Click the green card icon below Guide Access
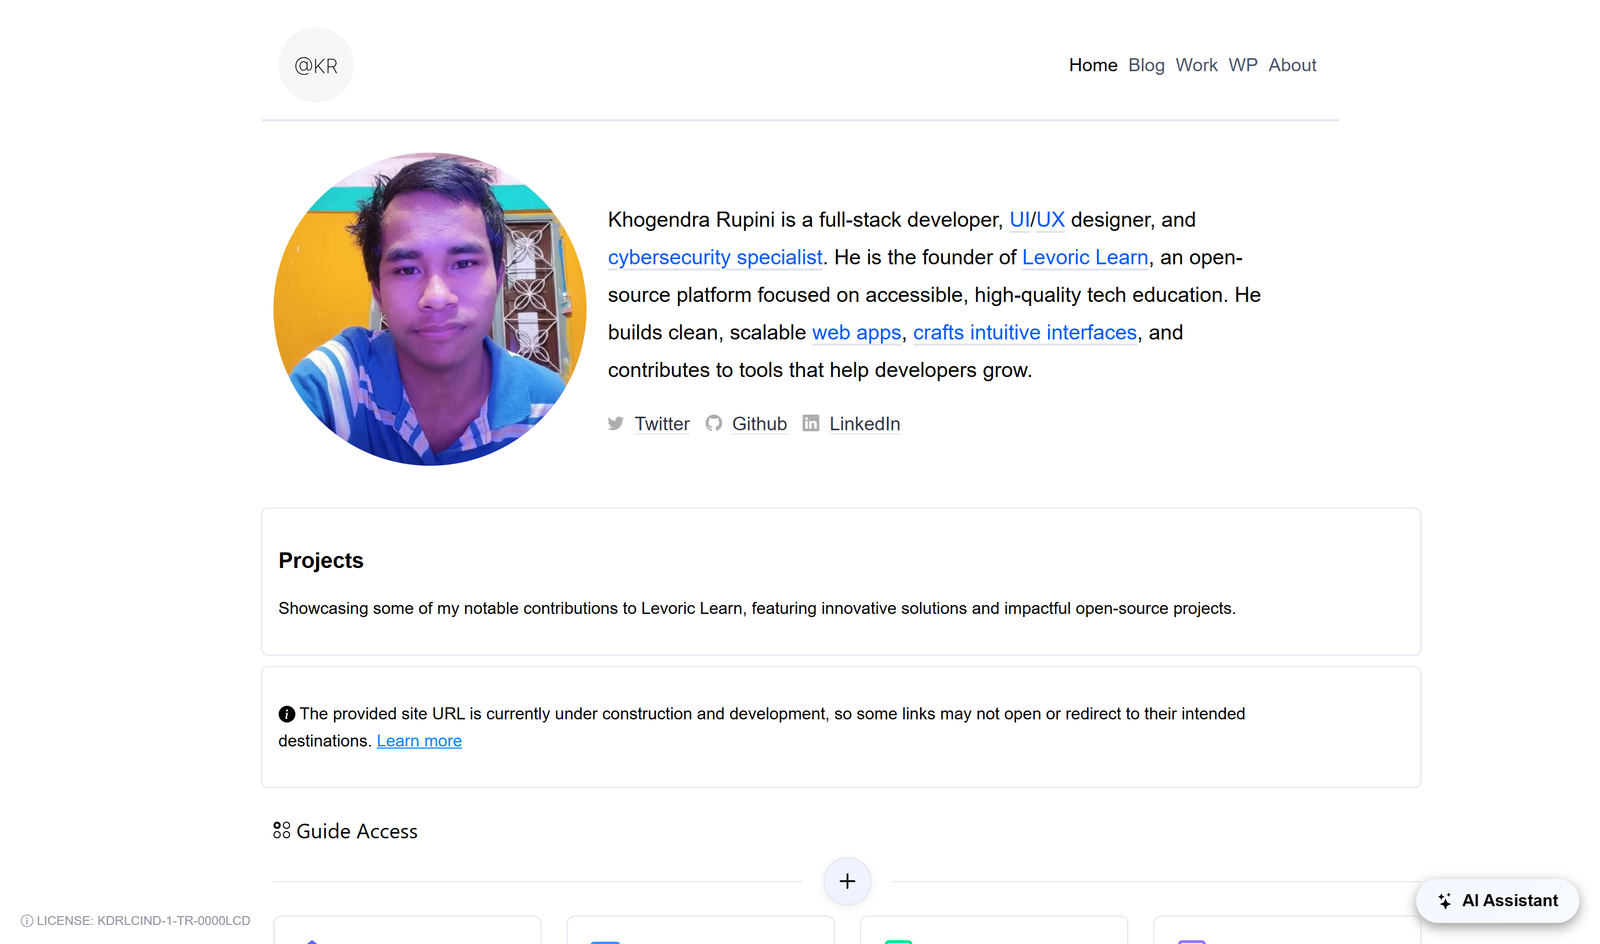Viewport: 1600px width, 944px height. [x=899, y=941]
